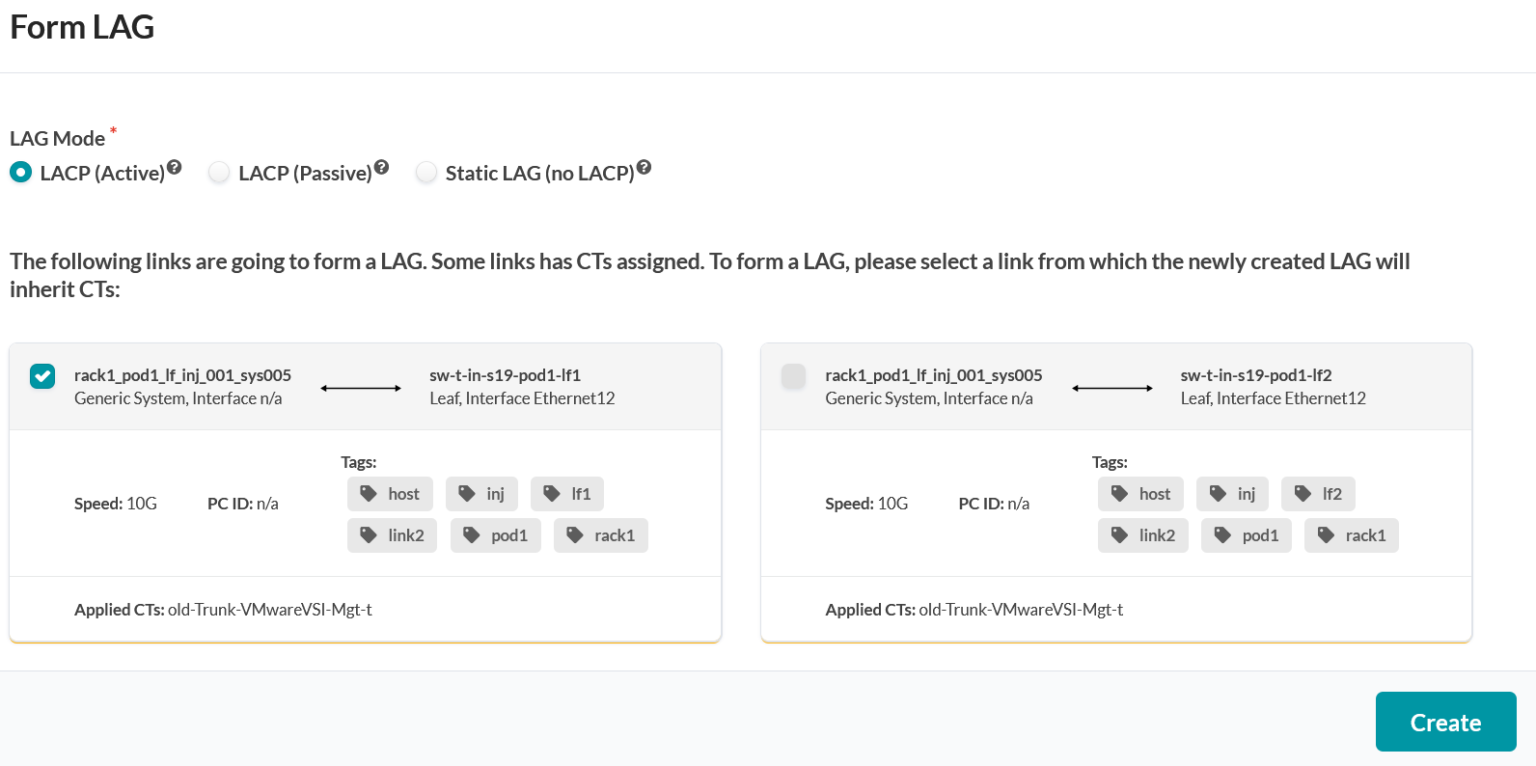Screen dimensions: 1536x766
Task: Select the 'lf1' tag icon
Action: [x=567, y=493]
